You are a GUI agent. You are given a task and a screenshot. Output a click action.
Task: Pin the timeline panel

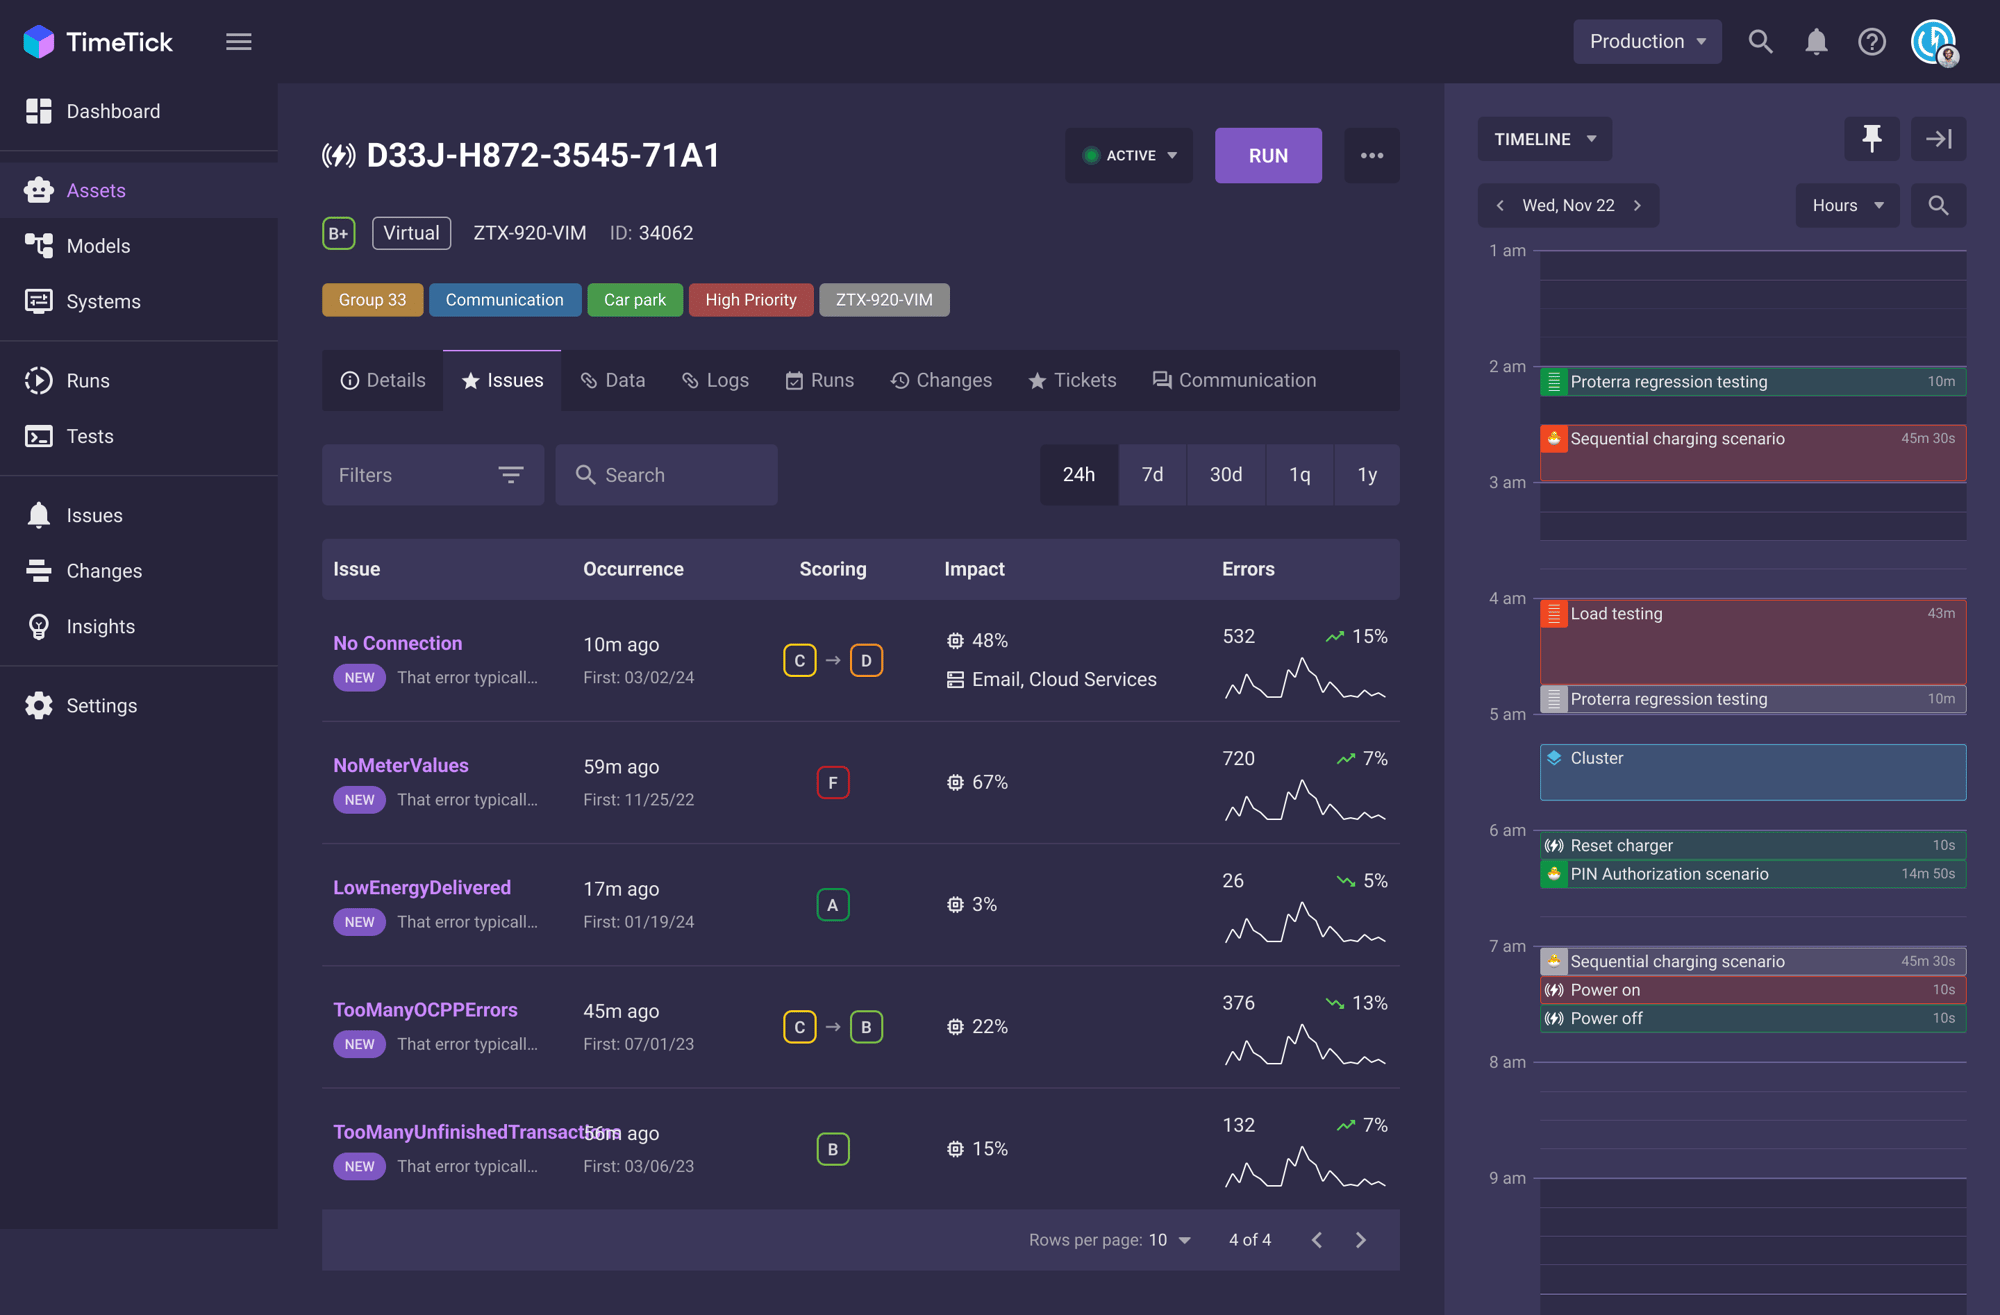[1871, 139]
